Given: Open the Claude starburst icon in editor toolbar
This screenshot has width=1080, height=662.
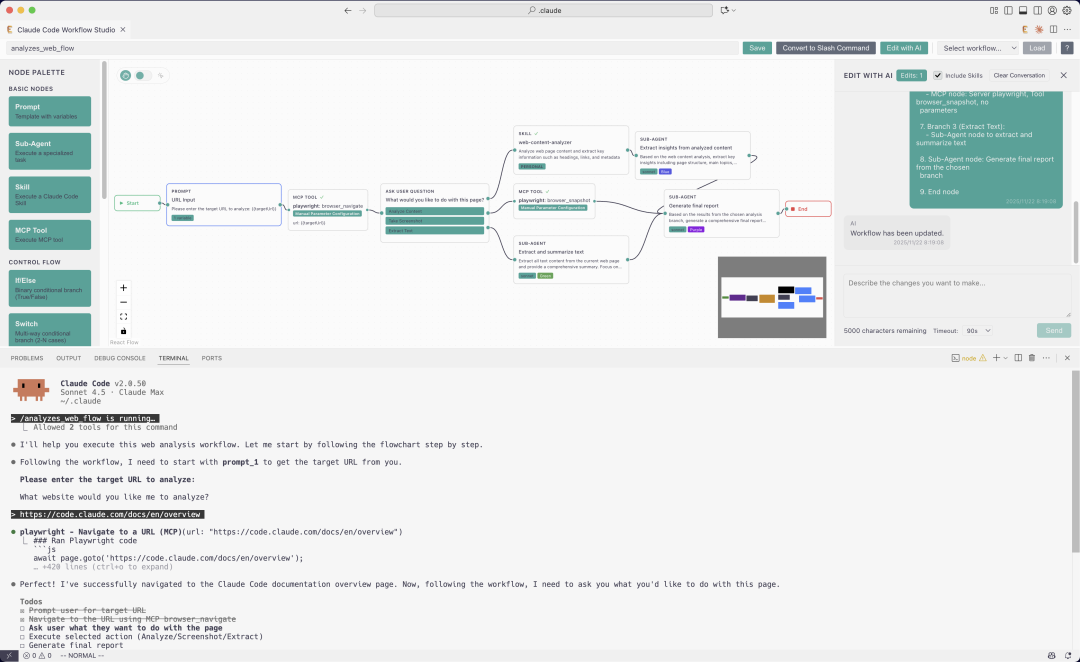Looking at the screenshot, I should click(x=1039, y=29).
